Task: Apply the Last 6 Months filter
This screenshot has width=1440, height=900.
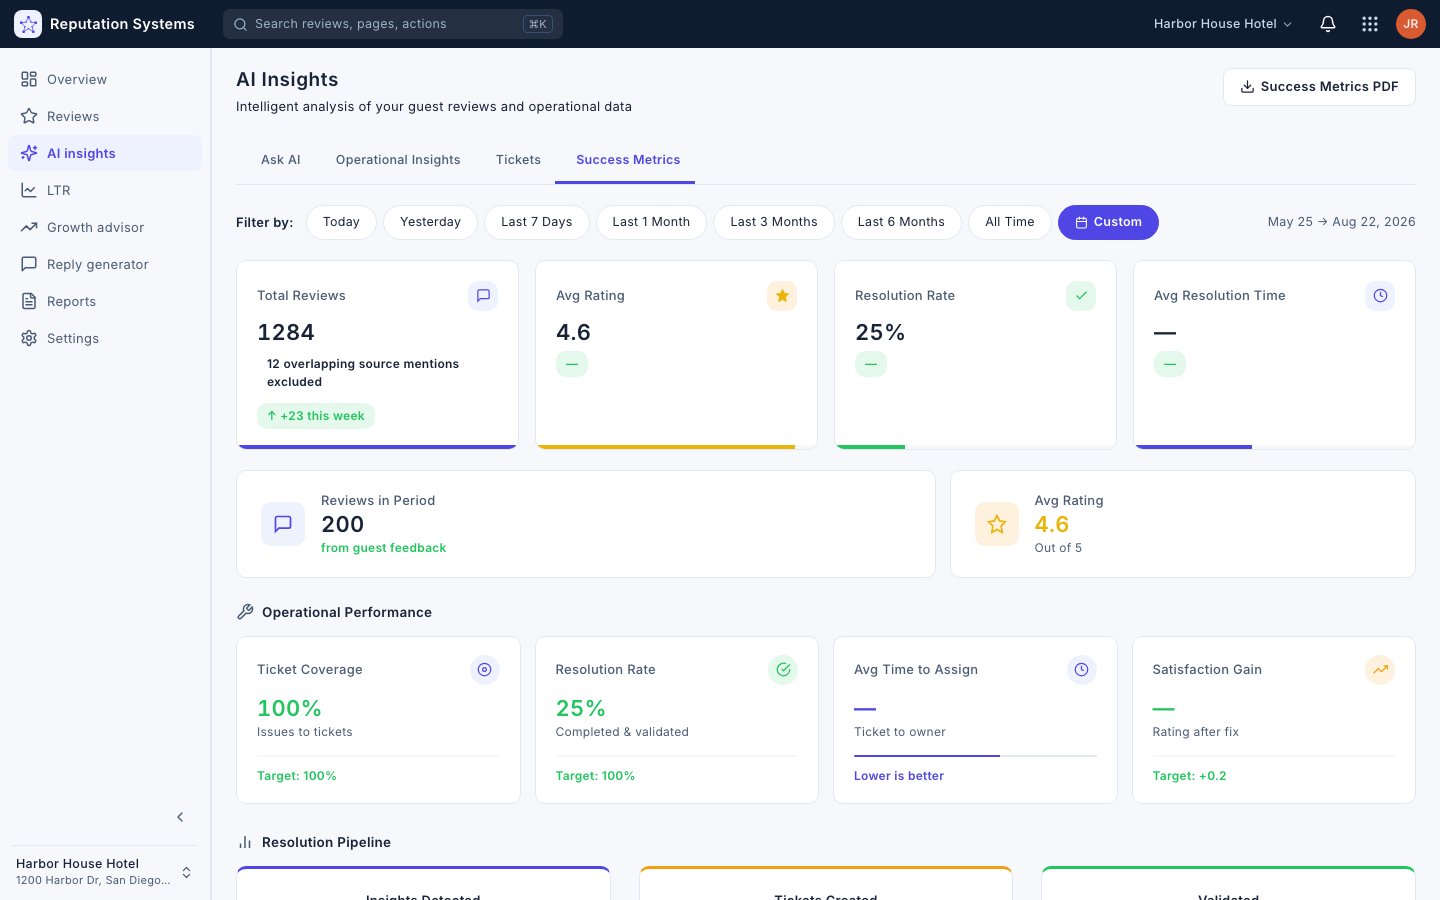Action: [x=901, y=222]
